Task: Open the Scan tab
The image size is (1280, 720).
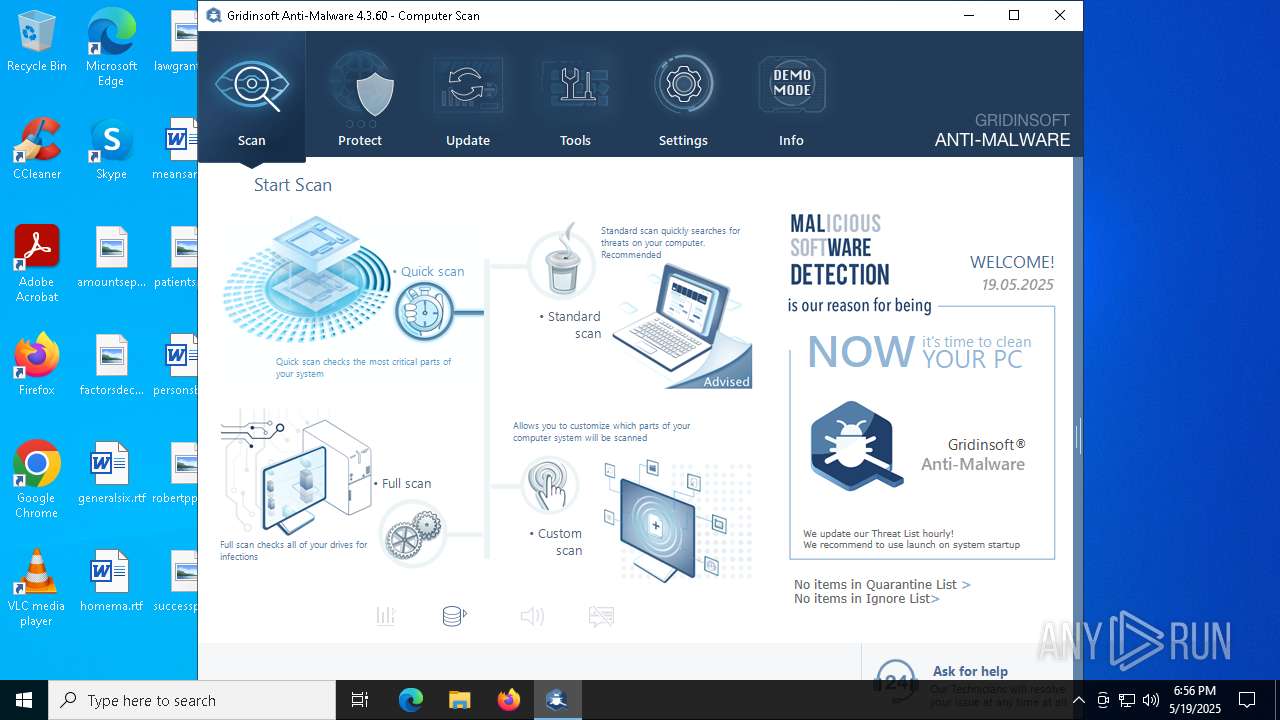Action: [252, 97]
